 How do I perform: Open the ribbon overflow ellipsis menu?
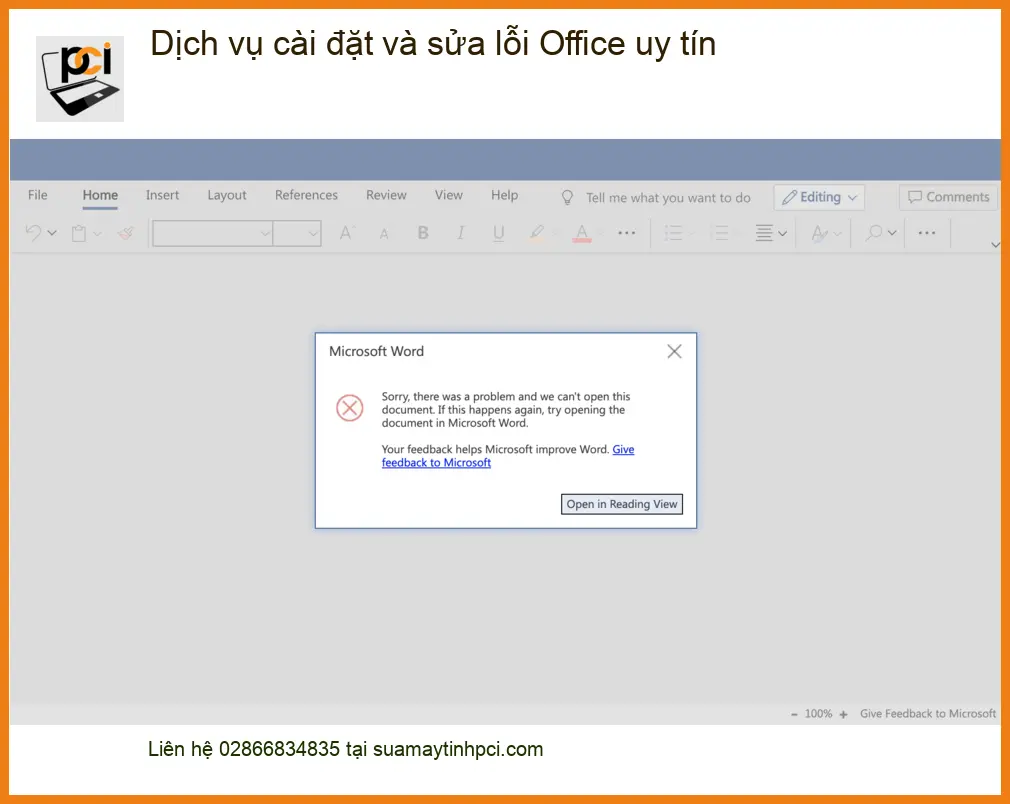pos(927,233)
